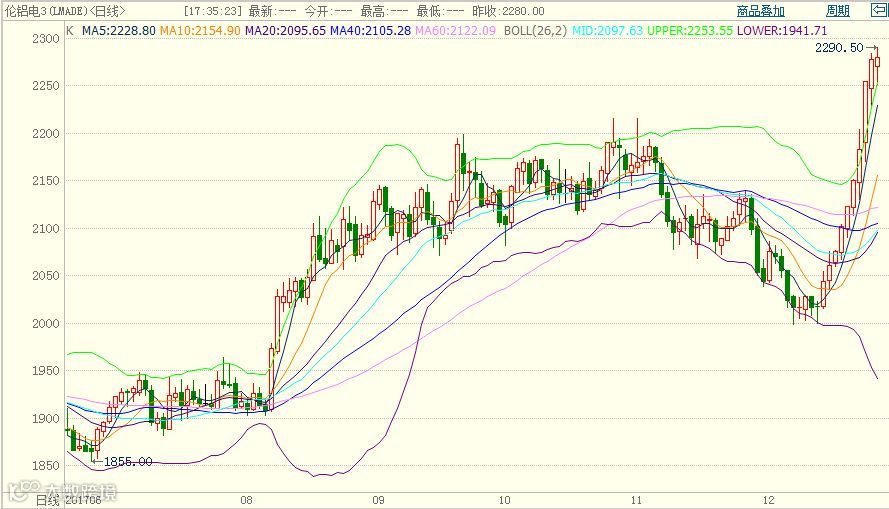Click the 2290.50 high price annotation
Viewport: 889px width, 509px height.
pyautogui.click(x=839, y=48)
